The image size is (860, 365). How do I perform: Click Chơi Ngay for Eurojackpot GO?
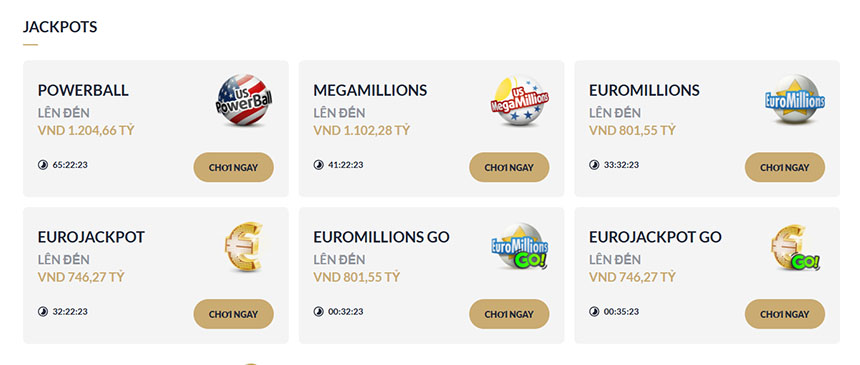point(785,314)
